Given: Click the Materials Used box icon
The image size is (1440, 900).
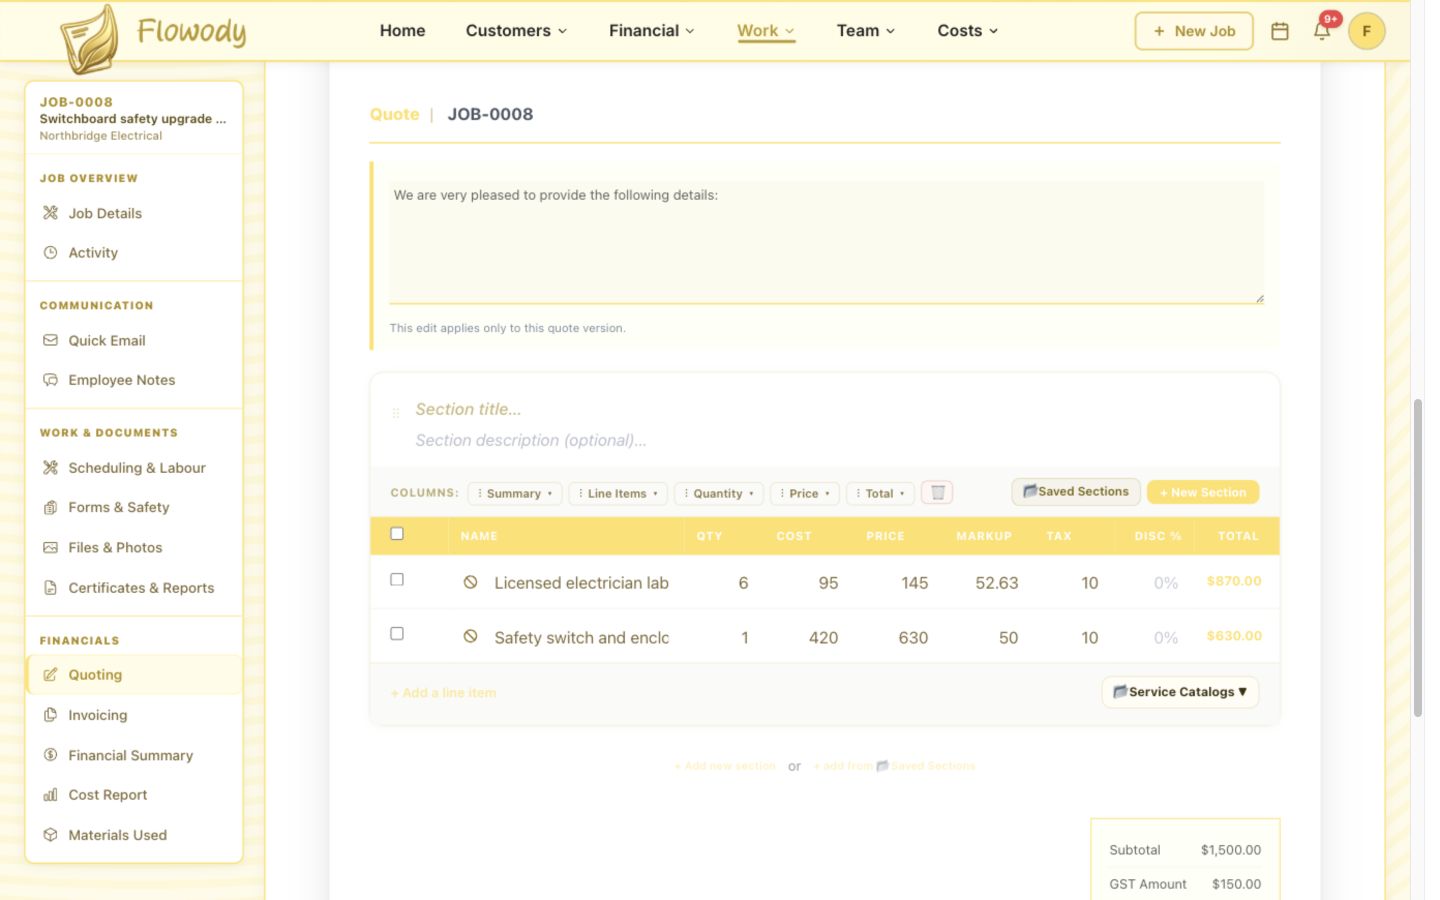Looking at the screenshot, I should (50, 835).
